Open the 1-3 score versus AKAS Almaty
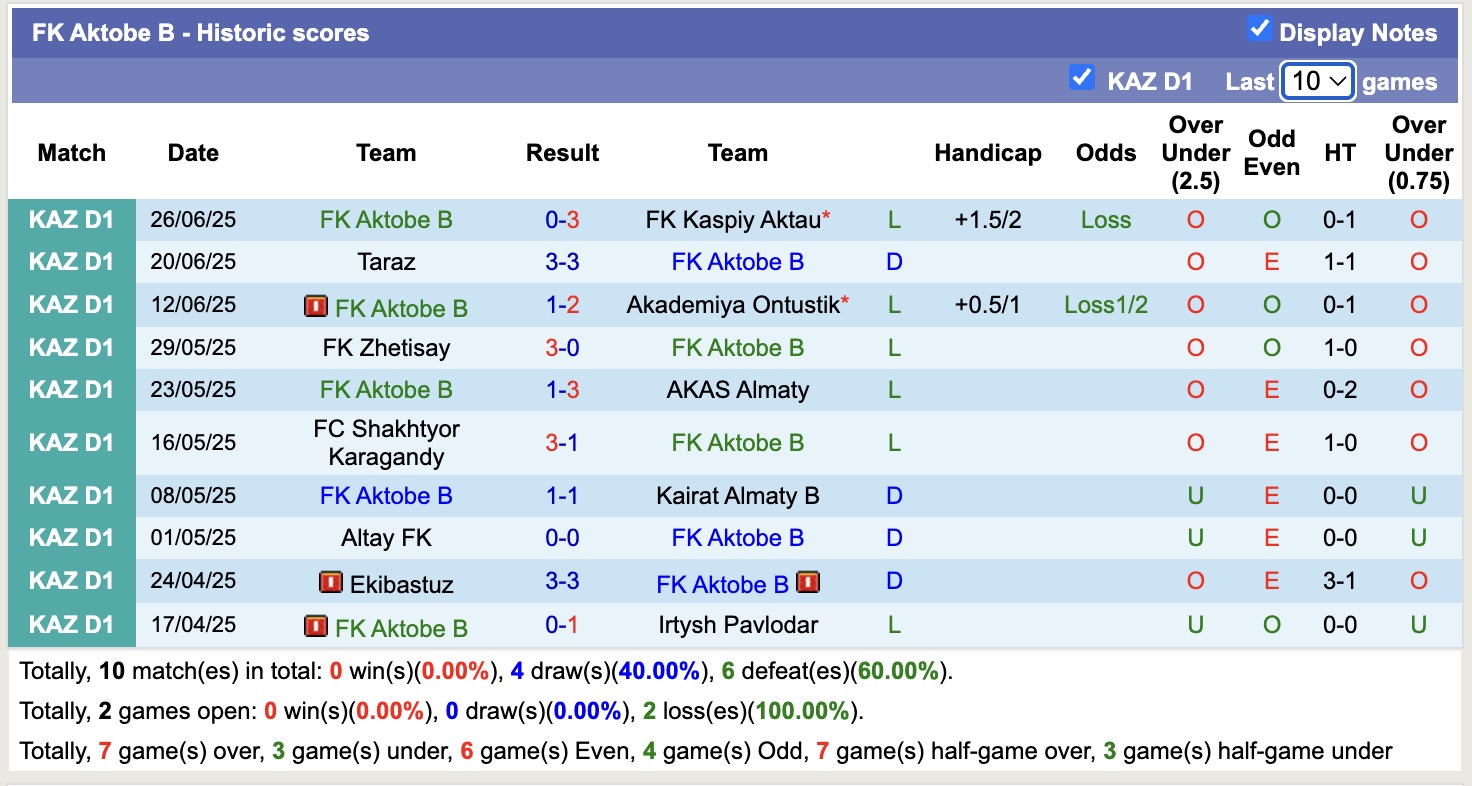 (x=562, y=390)
